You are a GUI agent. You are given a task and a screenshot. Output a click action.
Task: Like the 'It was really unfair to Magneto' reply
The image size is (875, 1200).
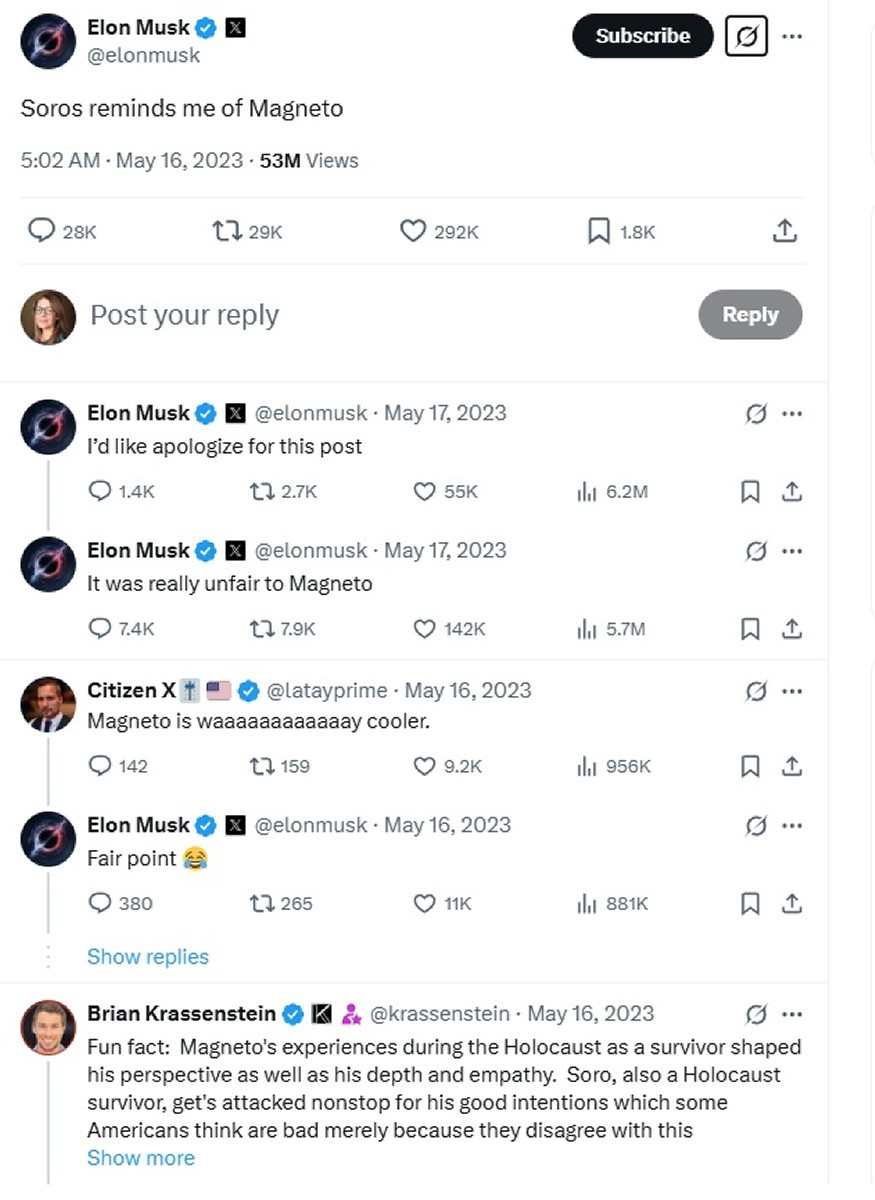(424, 629)
